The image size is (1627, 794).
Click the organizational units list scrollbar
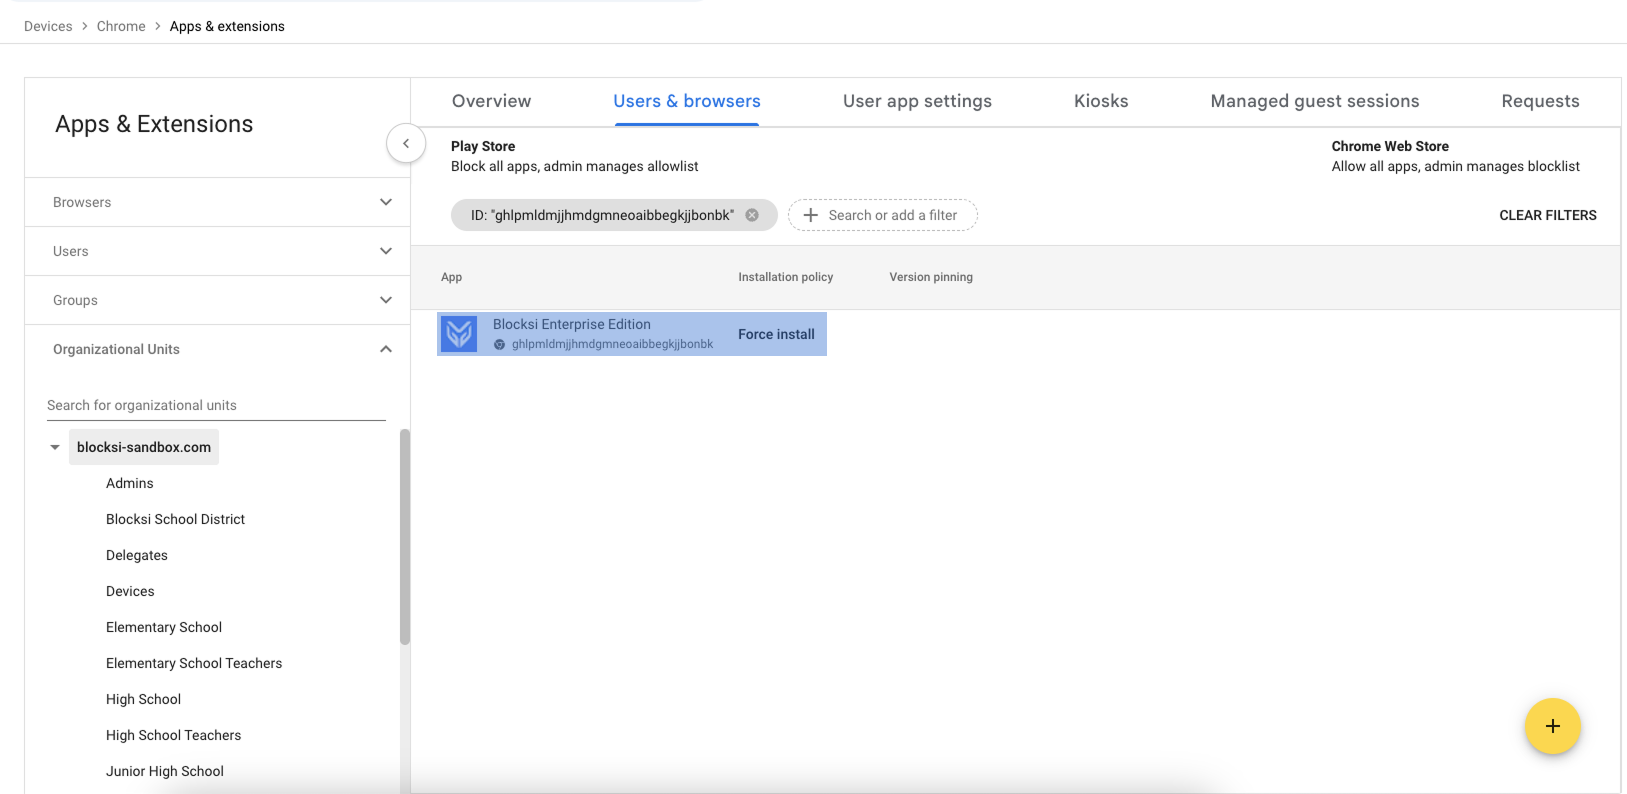coord(405,537)
